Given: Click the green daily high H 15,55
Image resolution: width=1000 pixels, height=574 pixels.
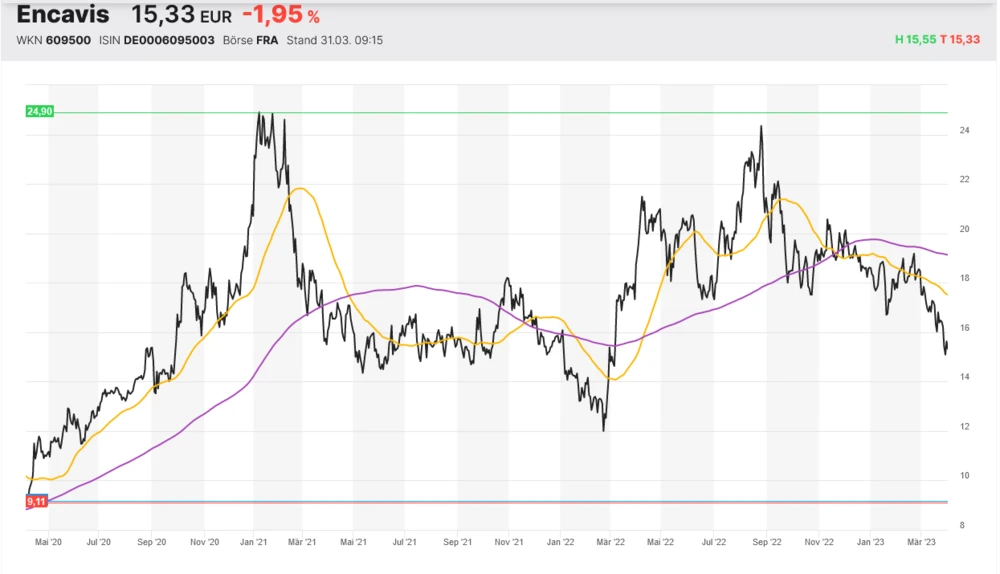Looking at the screenshot, I should click(x=917, y=40).
